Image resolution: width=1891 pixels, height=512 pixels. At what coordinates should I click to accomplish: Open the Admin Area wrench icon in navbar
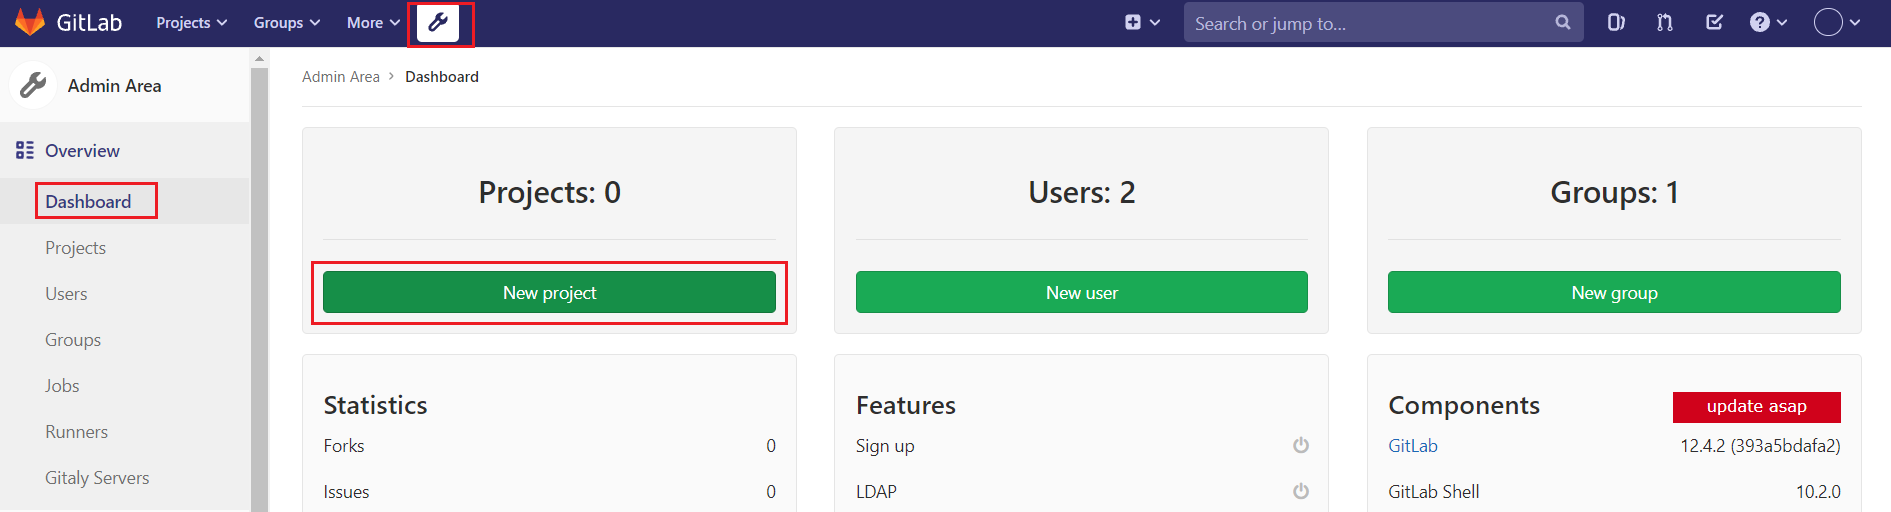point(438,23)
